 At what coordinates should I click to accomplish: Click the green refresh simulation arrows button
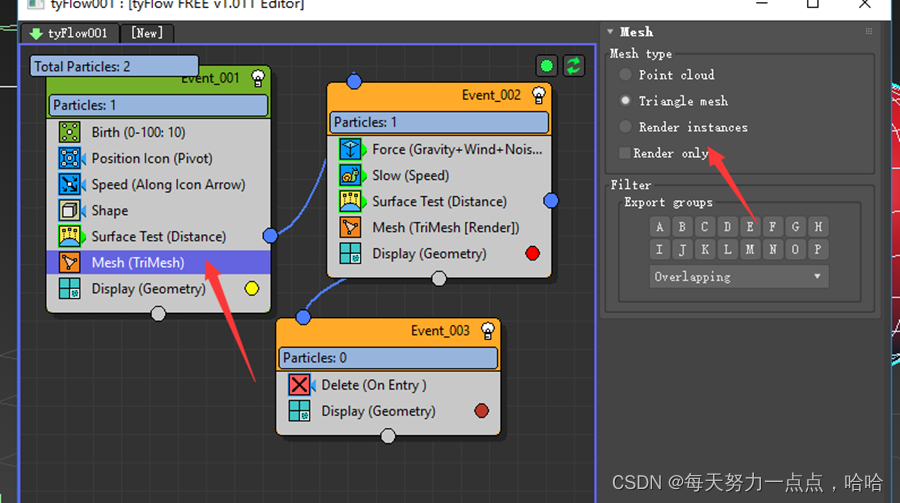573,66
